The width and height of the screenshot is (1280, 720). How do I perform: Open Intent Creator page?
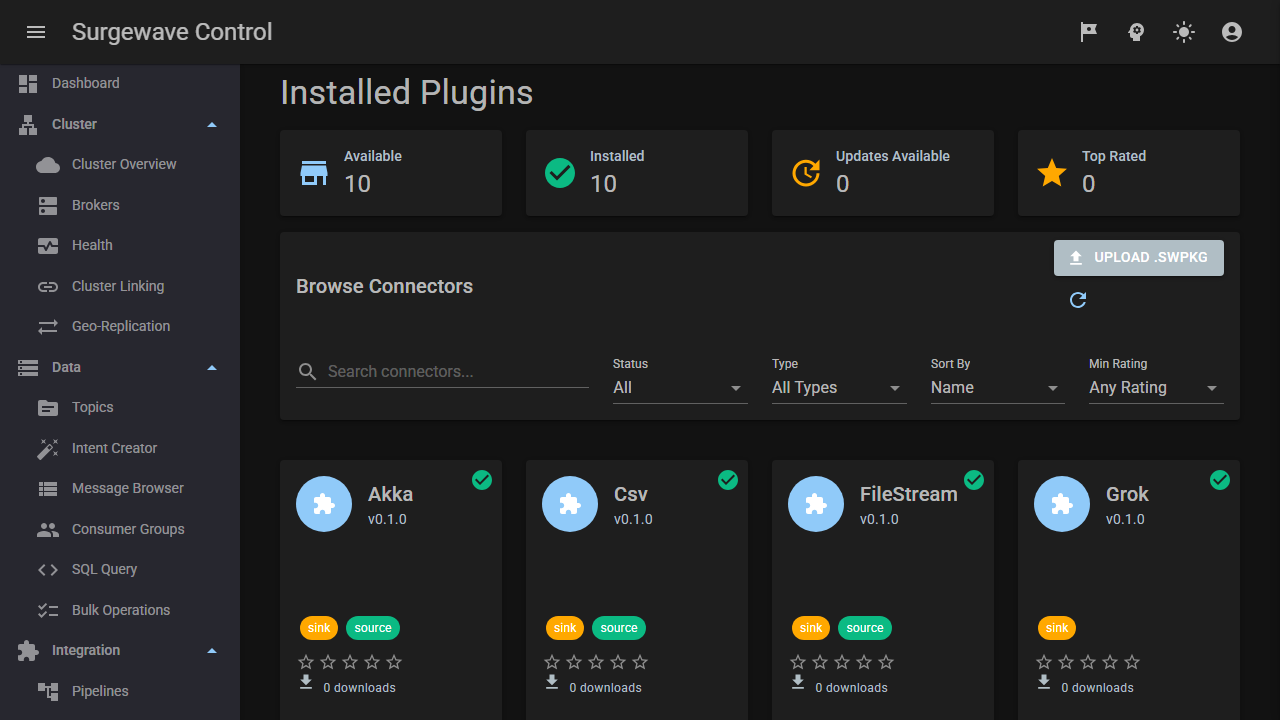tap(120, 448)
